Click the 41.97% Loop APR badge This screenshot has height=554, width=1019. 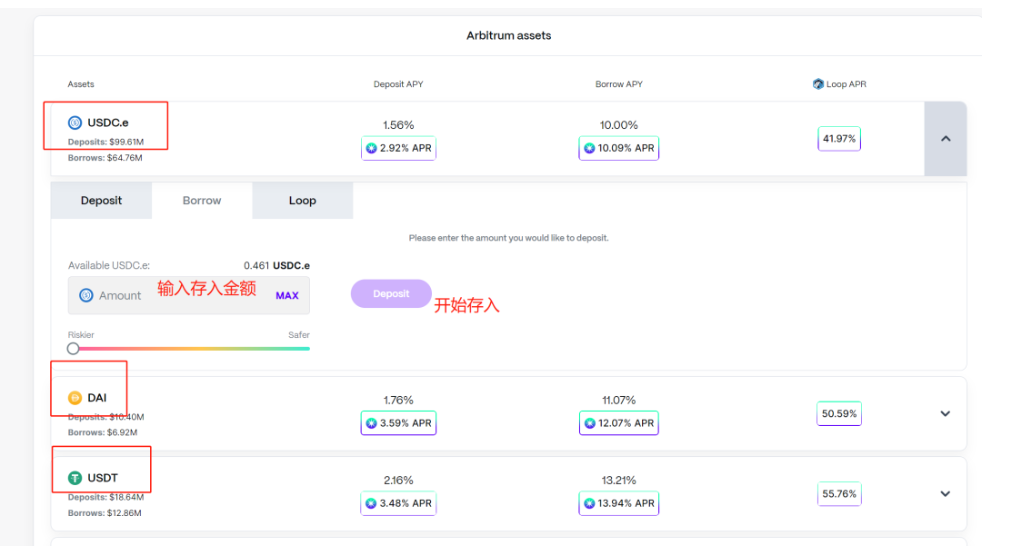[839, 138]
